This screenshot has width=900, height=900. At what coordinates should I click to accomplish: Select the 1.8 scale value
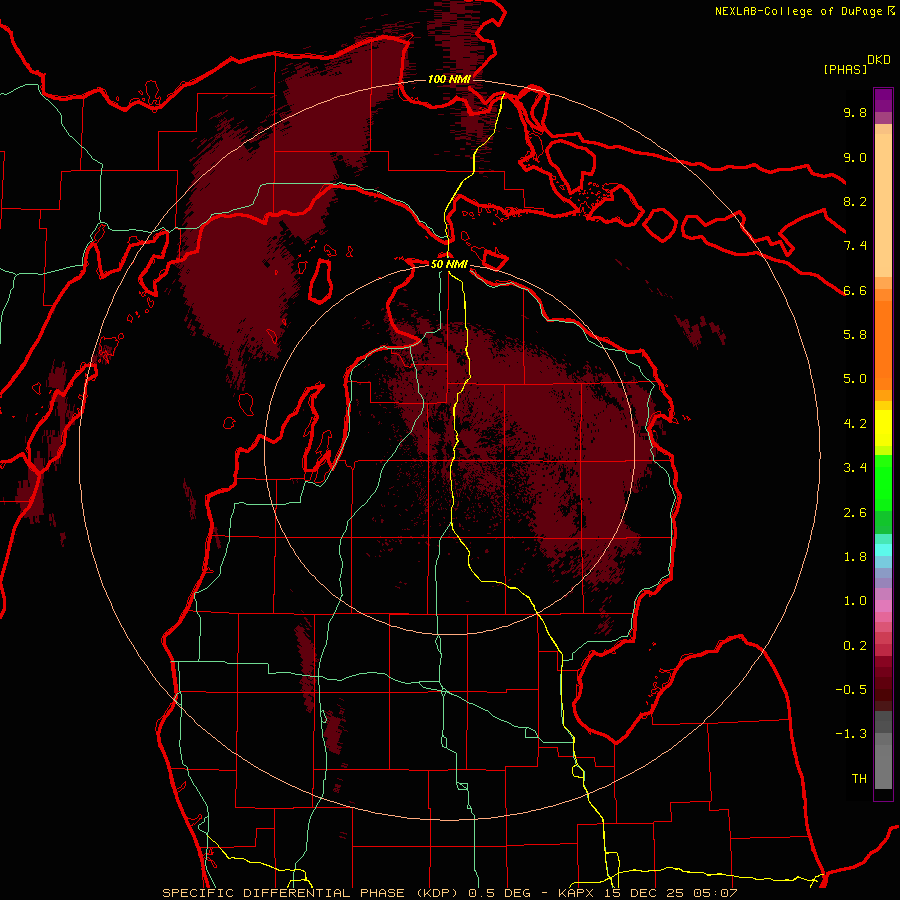(x=855, y=557)
